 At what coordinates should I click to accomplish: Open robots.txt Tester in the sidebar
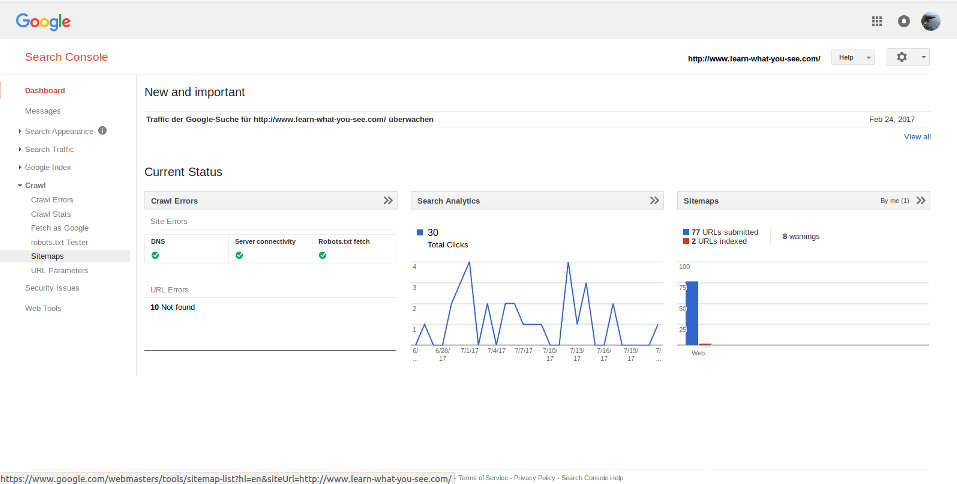click(x=59, y=242)
